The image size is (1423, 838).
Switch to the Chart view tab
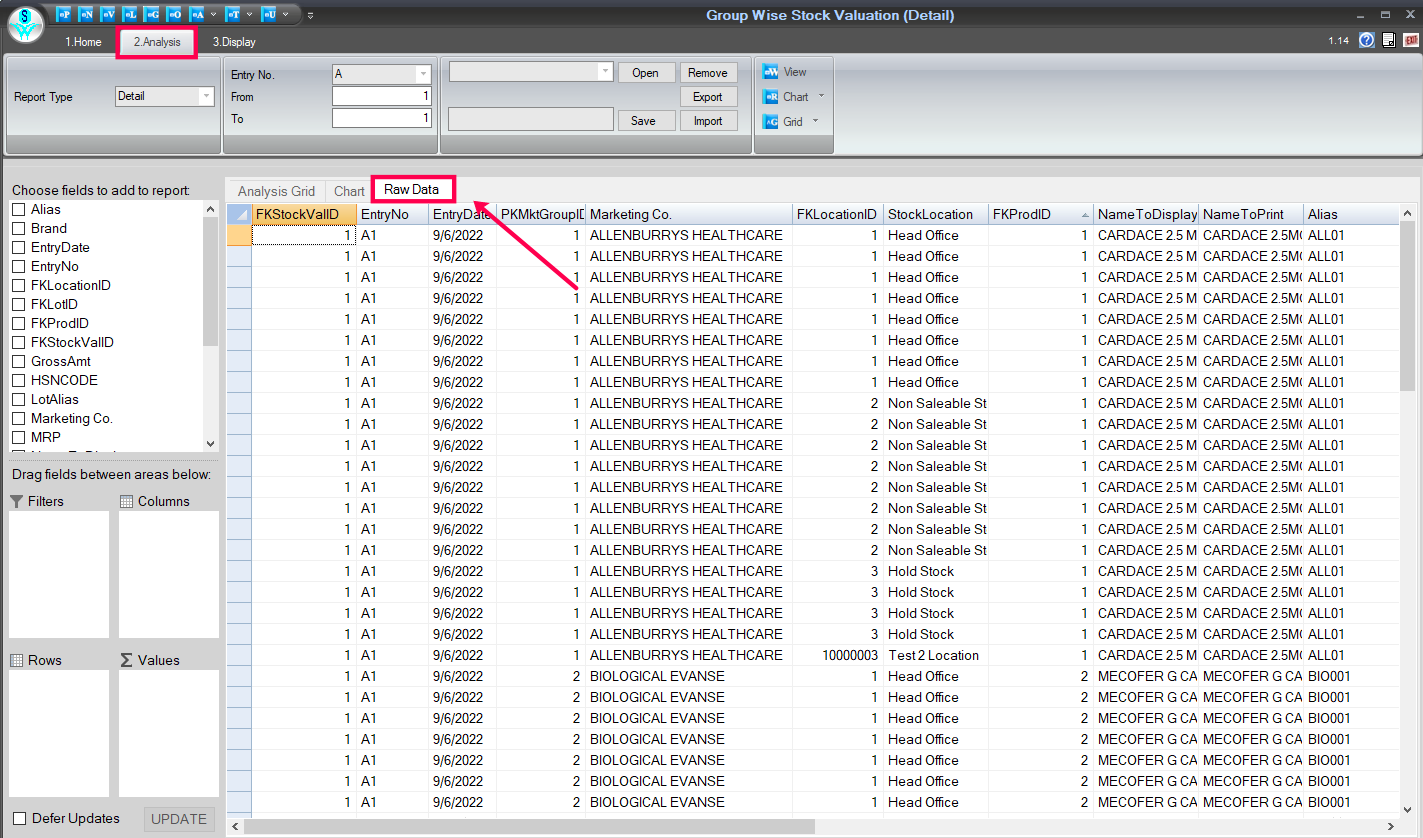click(349, 191)
